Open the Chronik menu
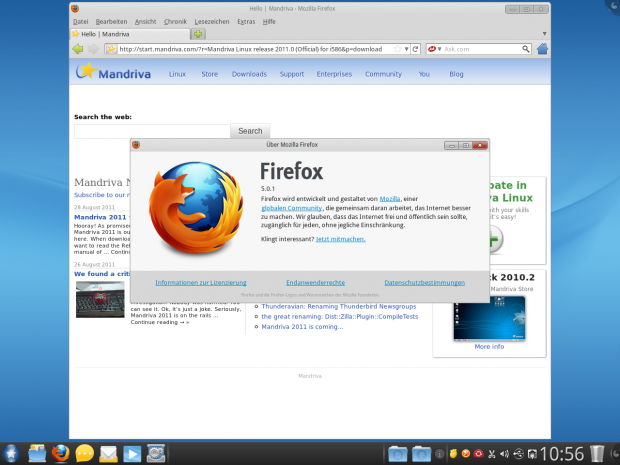The height and width of the screenshot is (465, 620). 175,22
